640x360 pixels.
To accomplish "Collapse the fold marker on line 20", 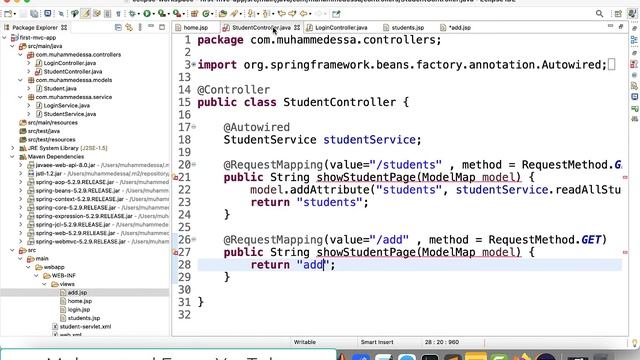I will (x=194, y=164).
